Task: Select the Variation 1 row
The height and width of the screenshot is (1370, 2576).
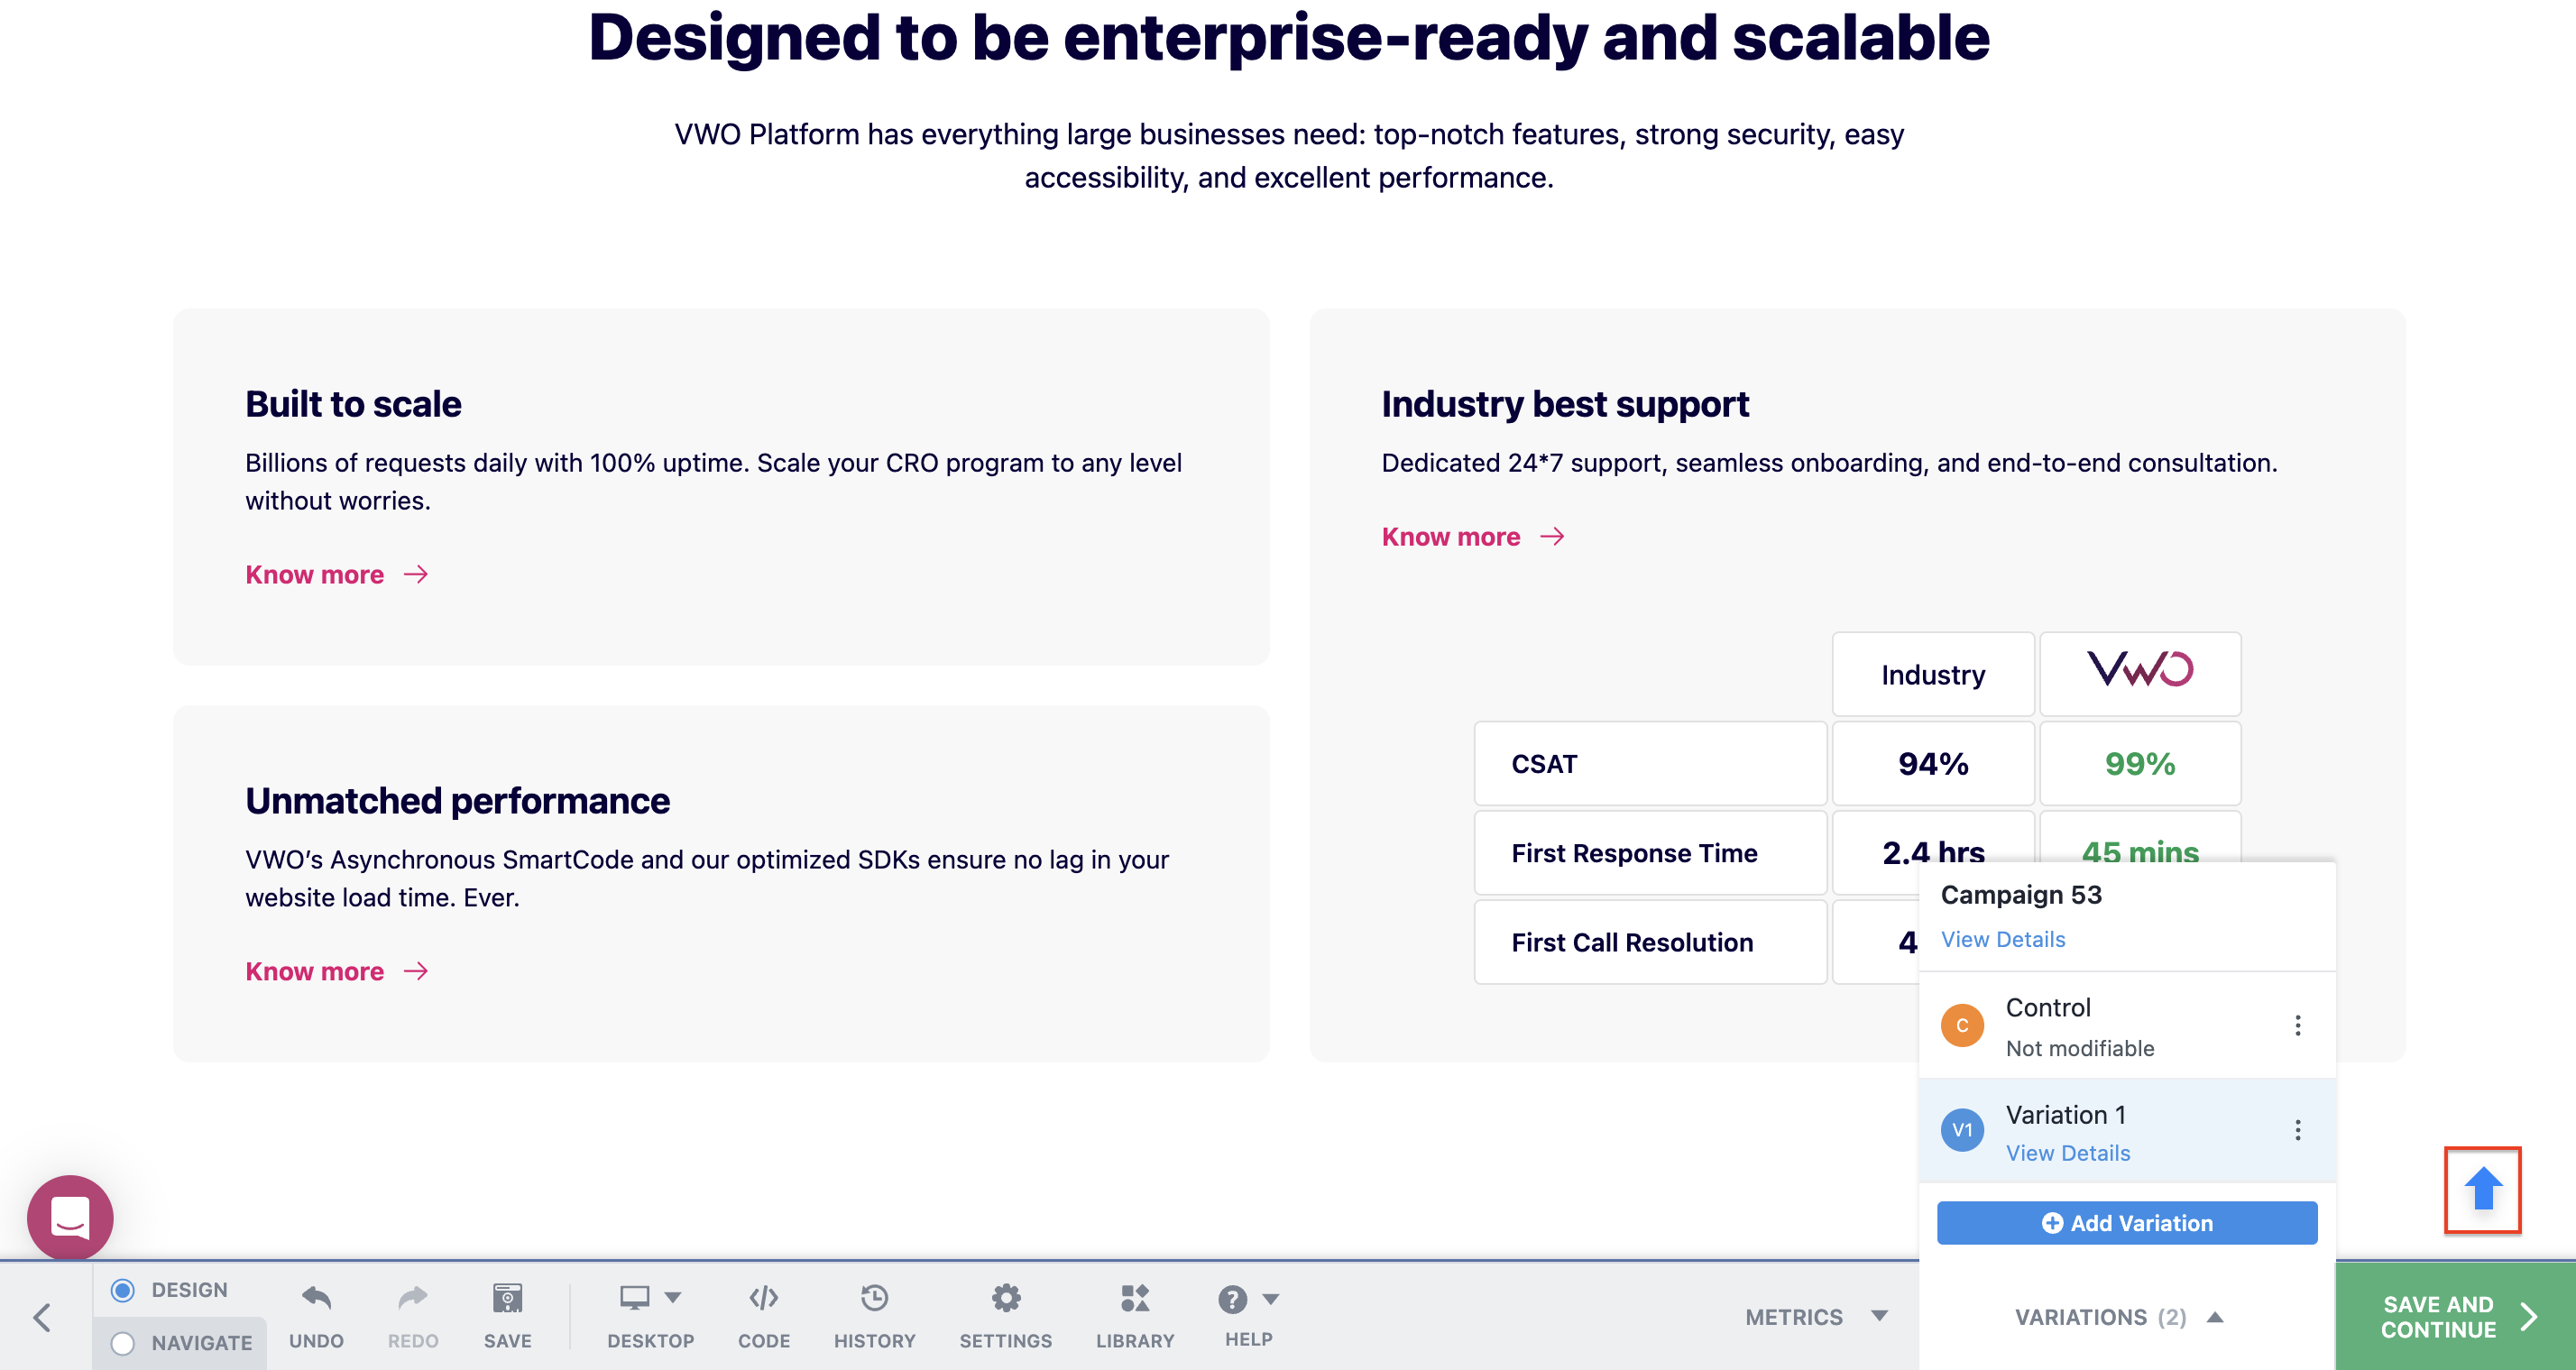Action: tap(2127, 1130)
